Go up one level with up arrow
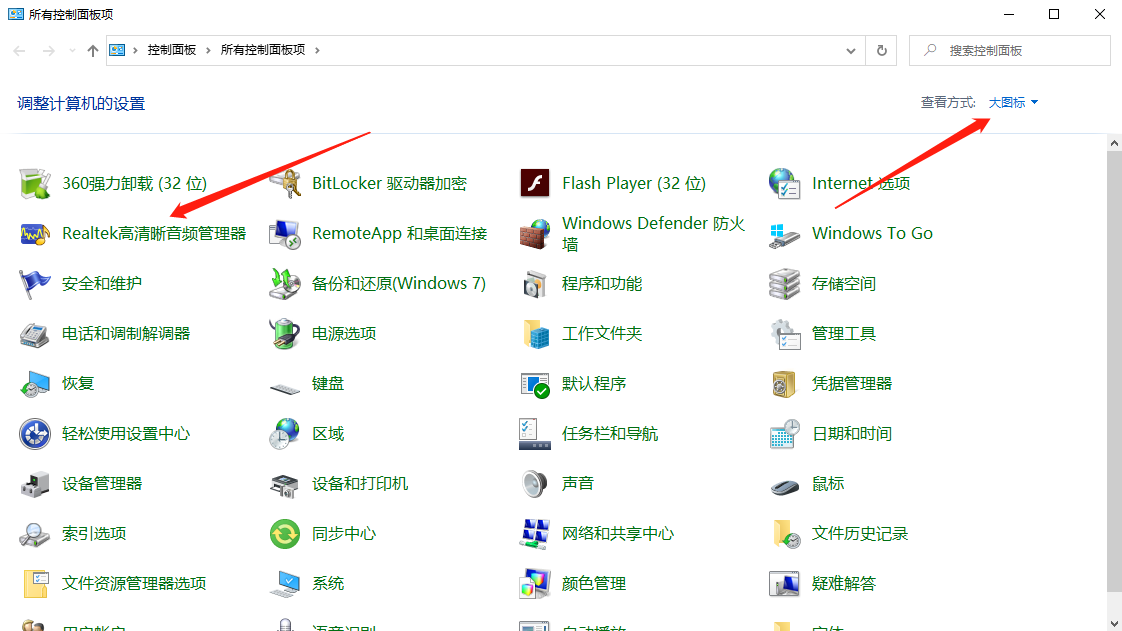Viewport: 1122px width, 631px height. [92, 51]
